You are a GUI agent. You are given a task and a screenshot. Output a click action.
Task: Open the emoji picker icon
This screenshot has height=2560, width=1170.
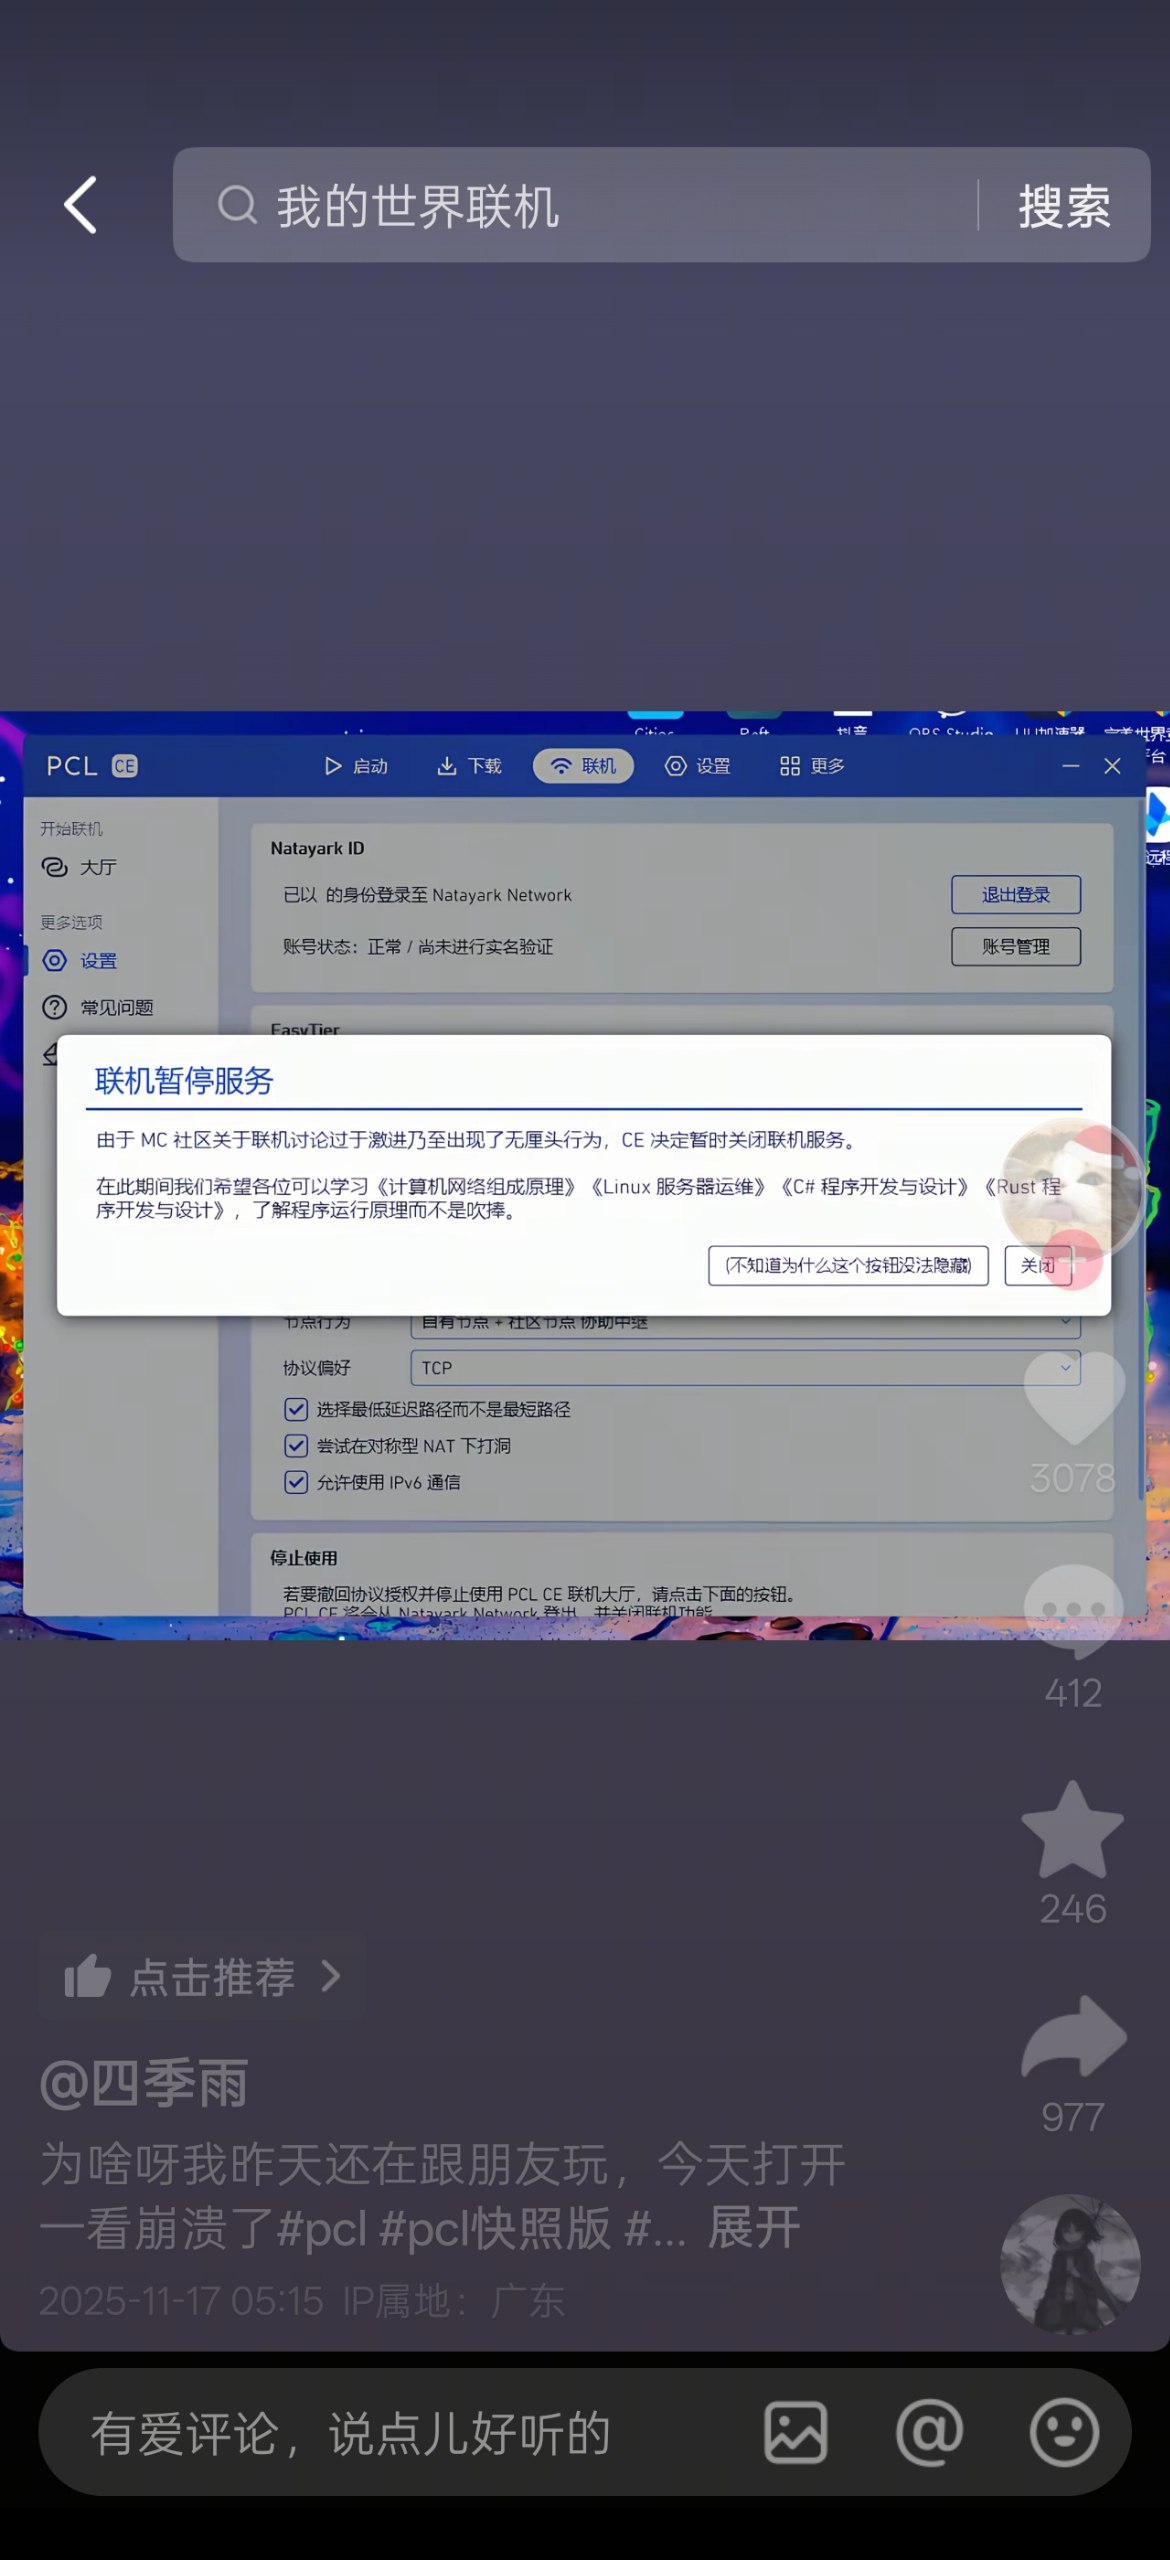coord(1064,2432)
